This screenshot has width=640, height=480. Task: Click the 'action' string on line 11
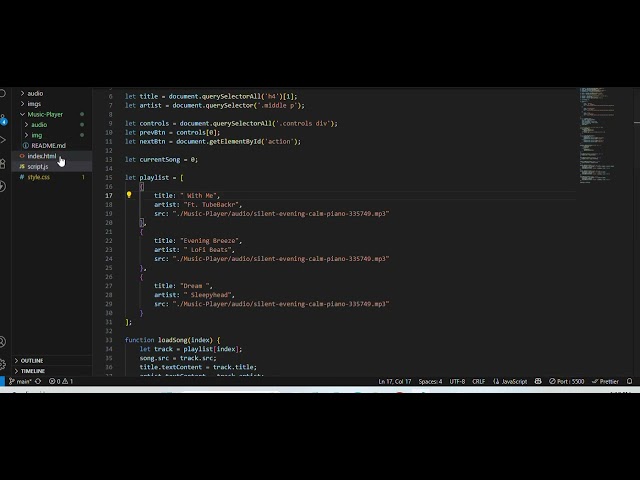coord(280,141)
